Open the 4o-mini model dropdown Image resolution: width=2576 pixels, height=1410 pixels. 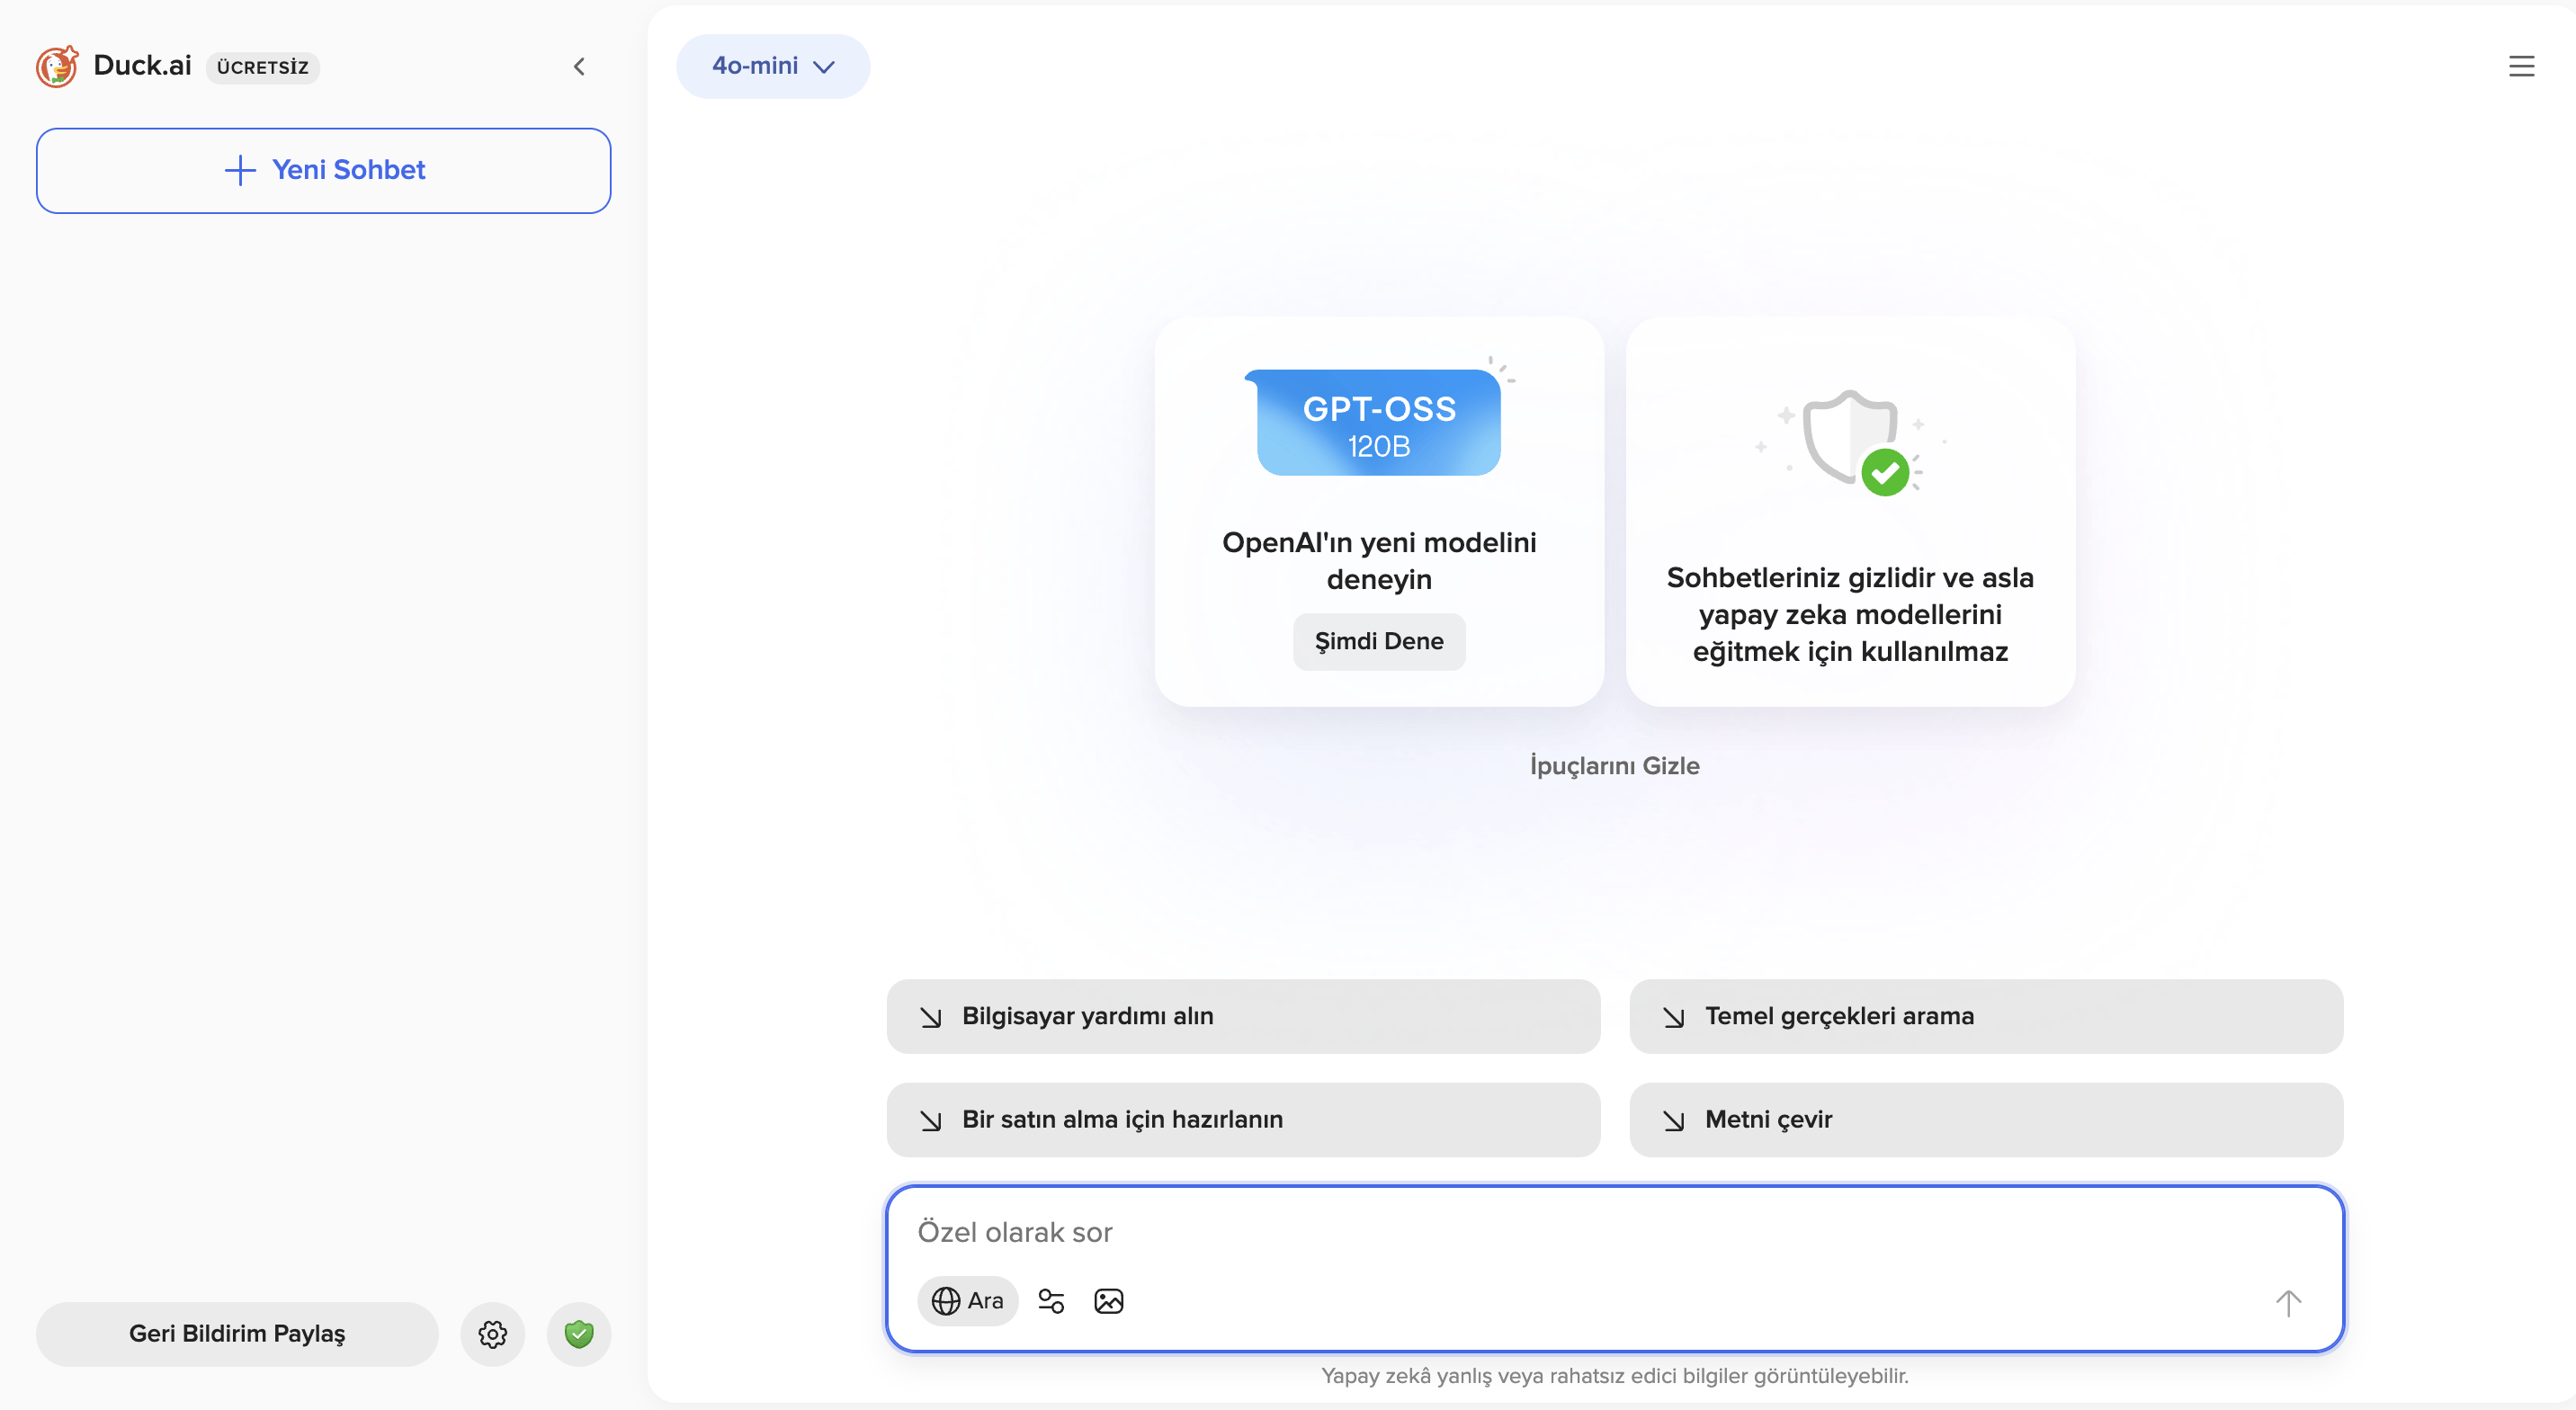point(772,66)
